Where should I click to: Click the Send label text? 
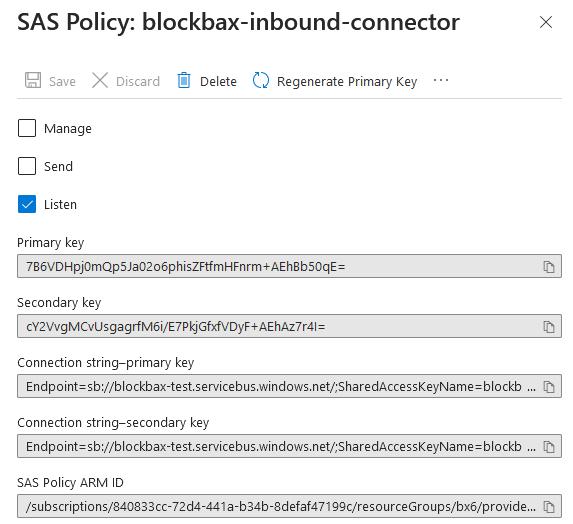coord(58,167)
